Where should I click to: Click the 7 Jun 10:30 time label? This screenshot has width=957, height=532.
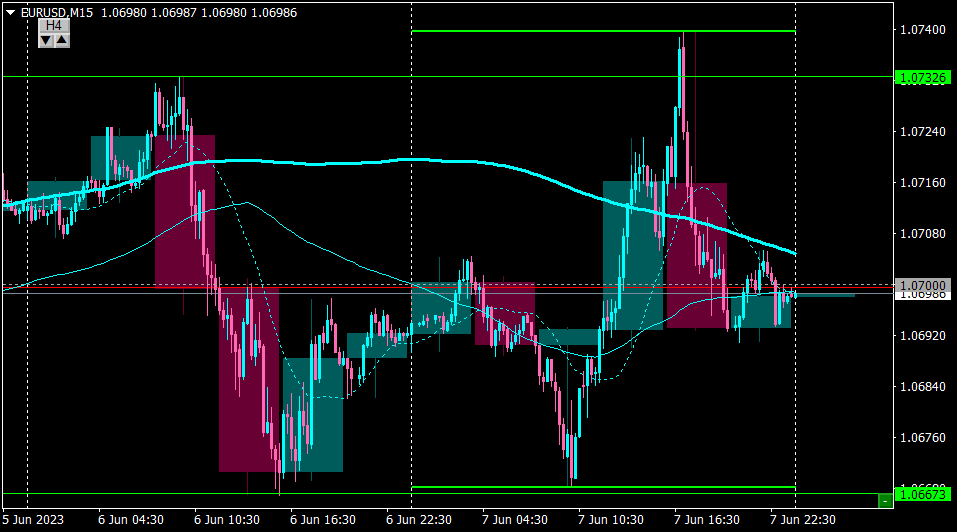(x=610, y=520)
